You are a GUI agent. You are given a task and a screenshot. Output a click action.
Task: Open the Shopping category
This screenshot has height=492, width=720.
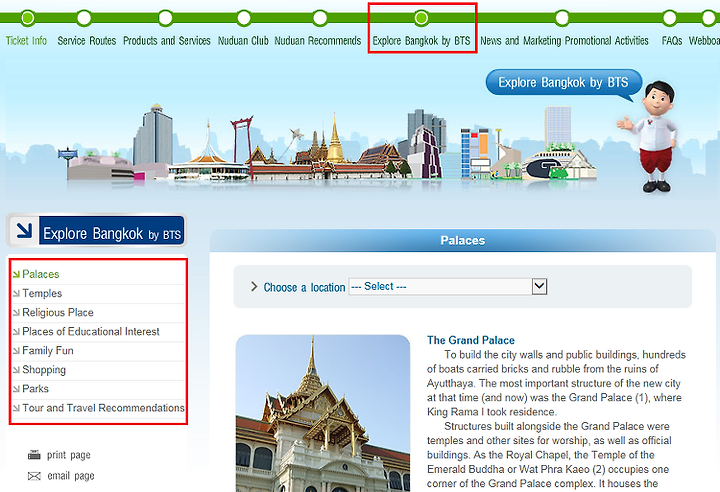click(x=44, y=370)
